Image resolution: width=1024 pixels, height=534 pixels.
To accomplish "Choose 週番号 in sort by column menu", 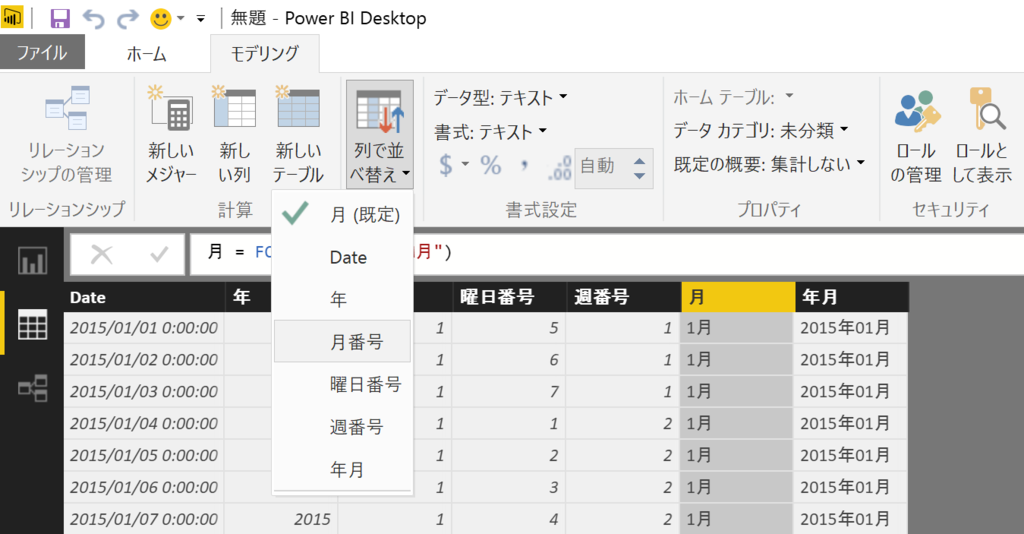I will (343, 427).
